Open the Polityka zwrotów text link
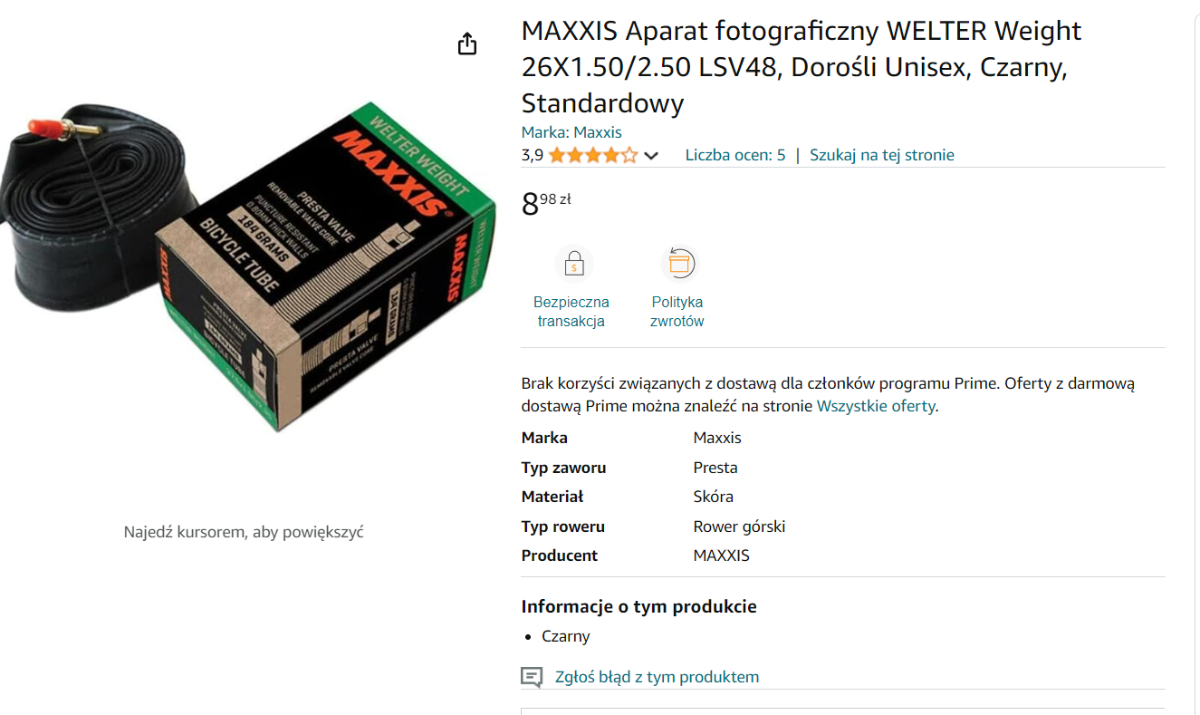This screenshot has width=1200, height=715. point(677,311)
